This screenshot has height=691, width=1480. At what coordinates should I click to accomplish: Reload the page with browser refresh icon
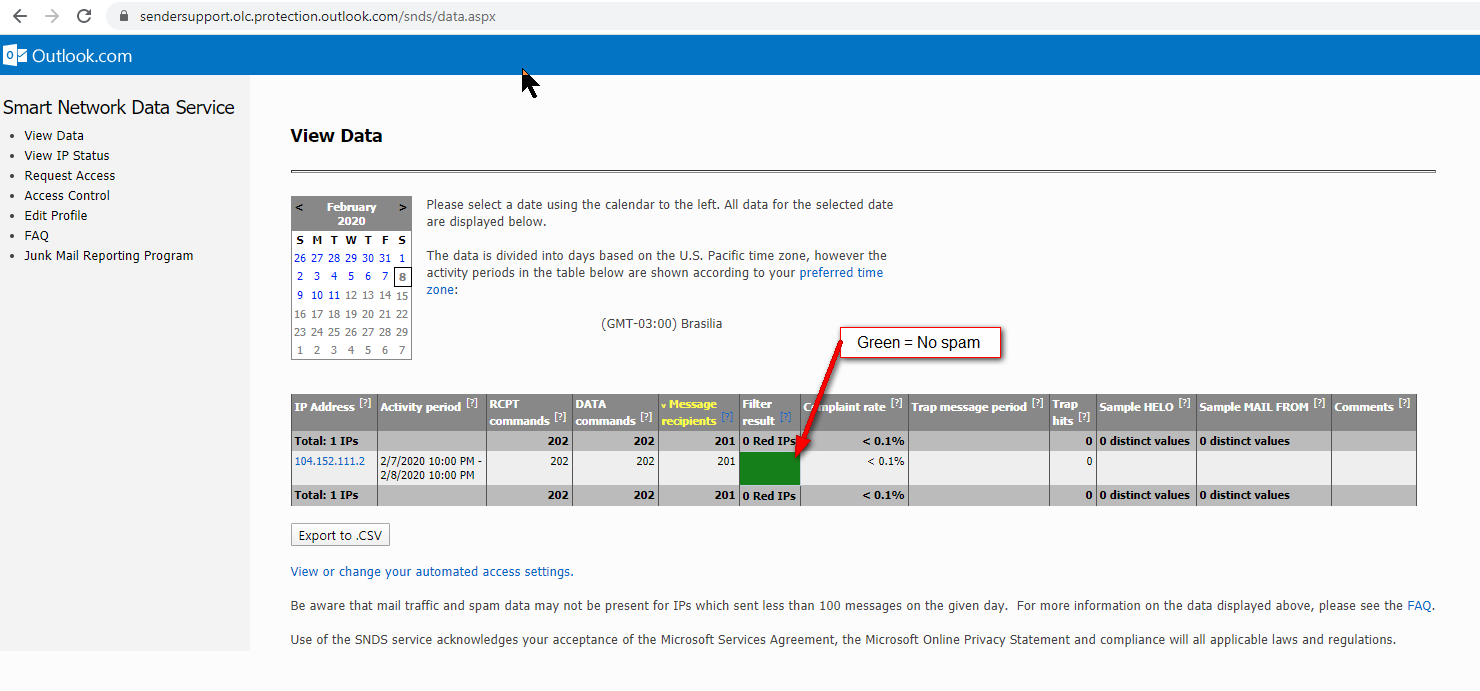pyautogui.click(x=84, y=16)
